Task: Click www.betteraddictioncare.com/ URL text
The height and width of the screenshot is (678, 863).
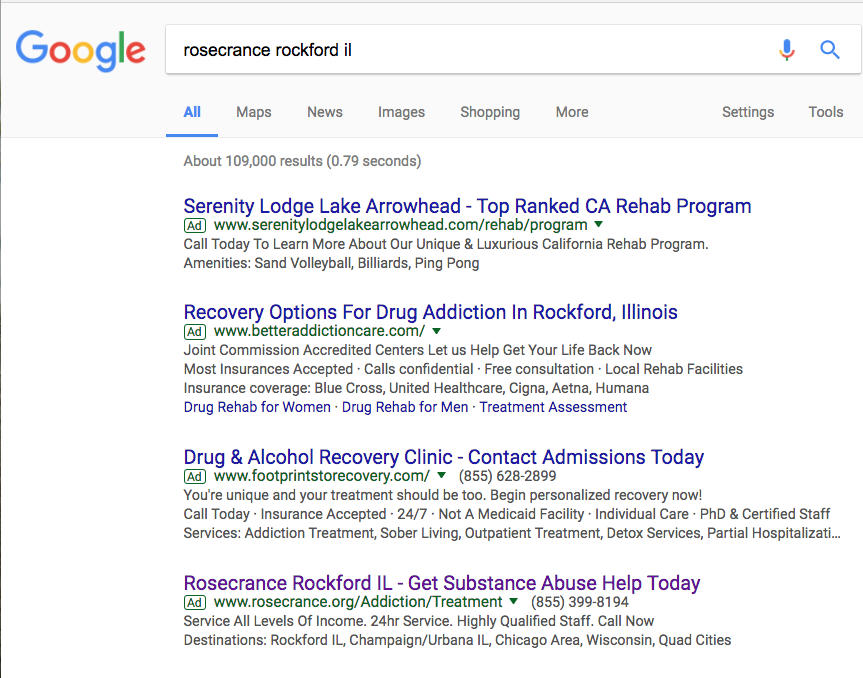Action: click(319, 331)
